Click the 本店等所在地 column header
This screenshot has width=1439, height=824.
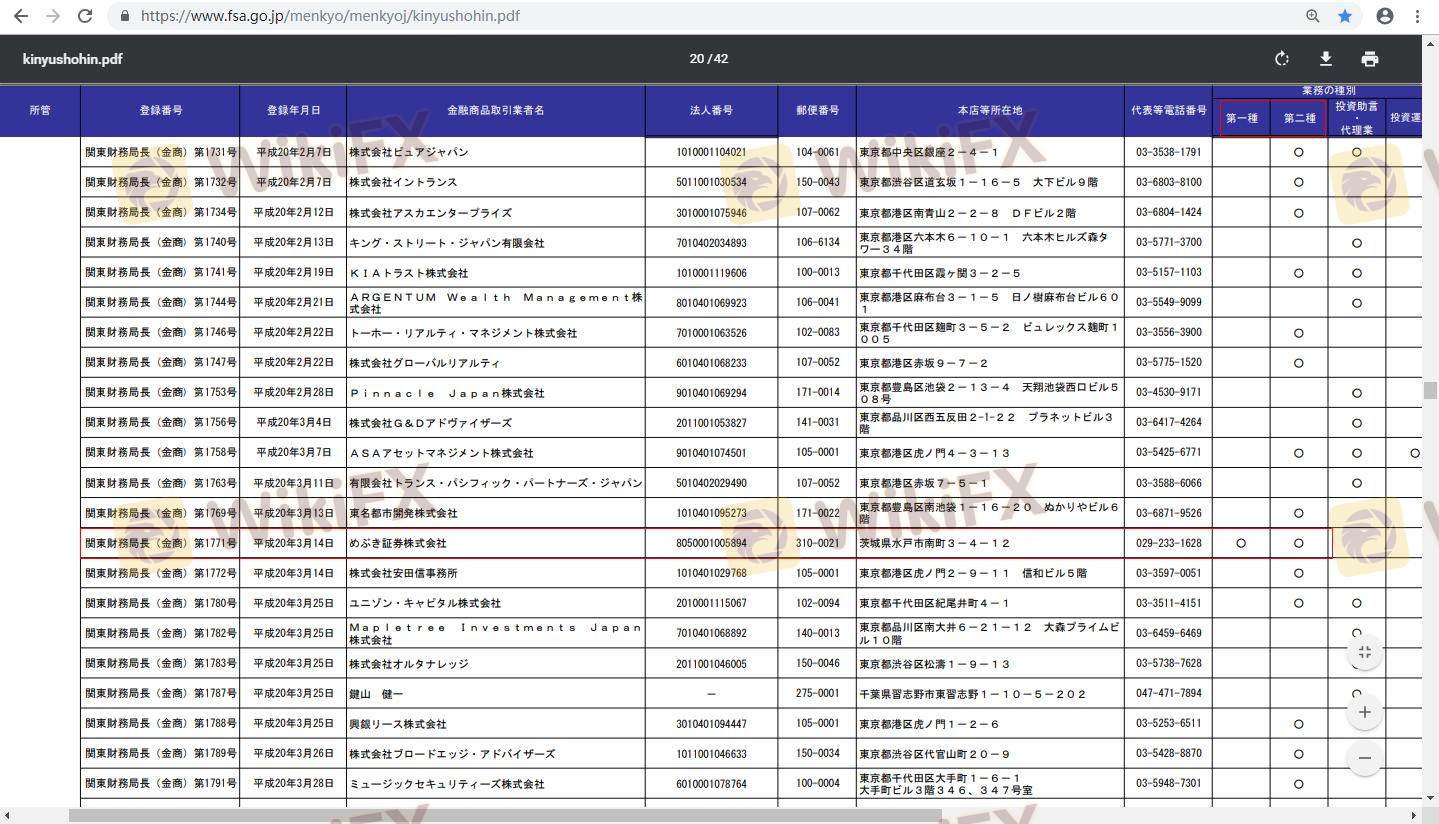(990, 110)
